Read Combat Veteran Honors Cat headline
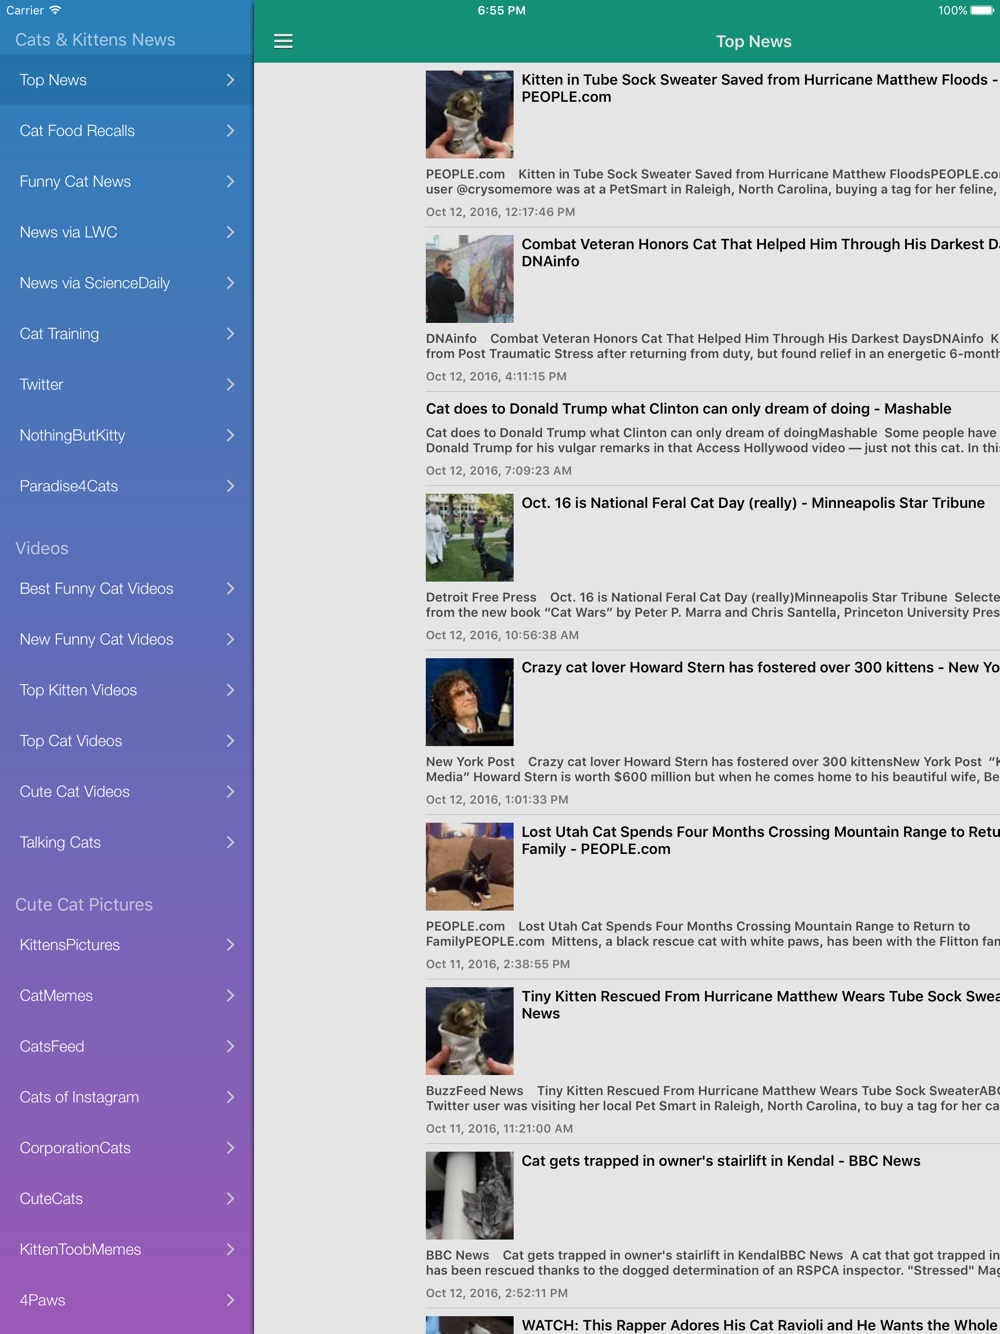Image resolution: width=1000 pixels, height=1334 pixels. click(x=760, y=253)
